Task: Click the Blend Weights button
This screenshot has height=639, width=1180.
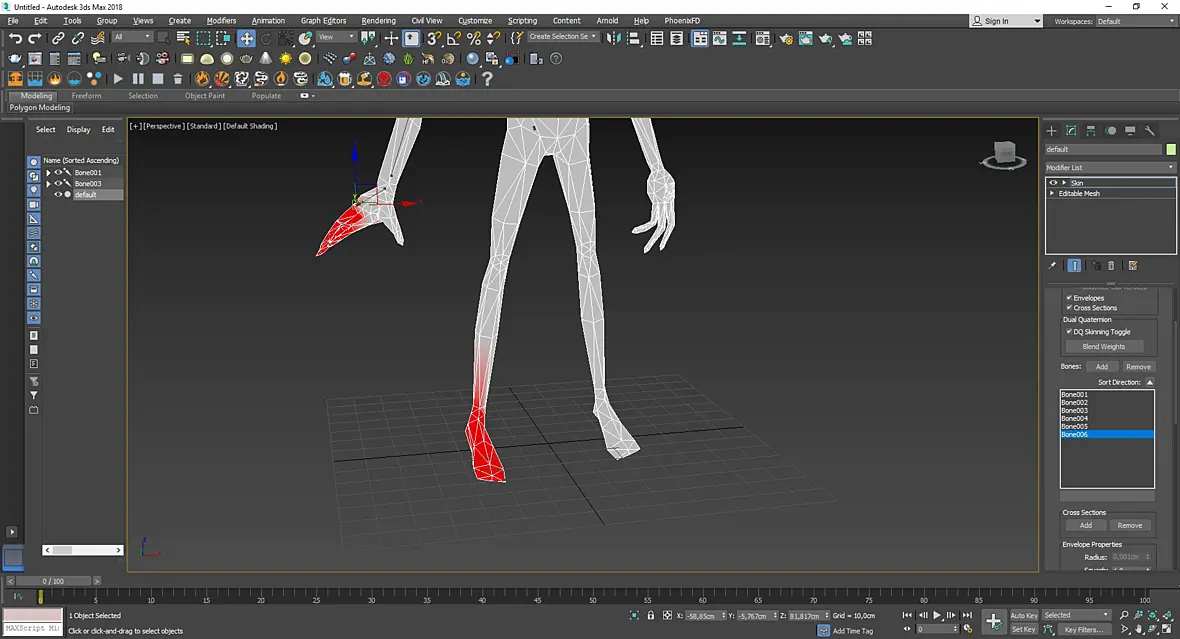Action: click(1103, 346)
